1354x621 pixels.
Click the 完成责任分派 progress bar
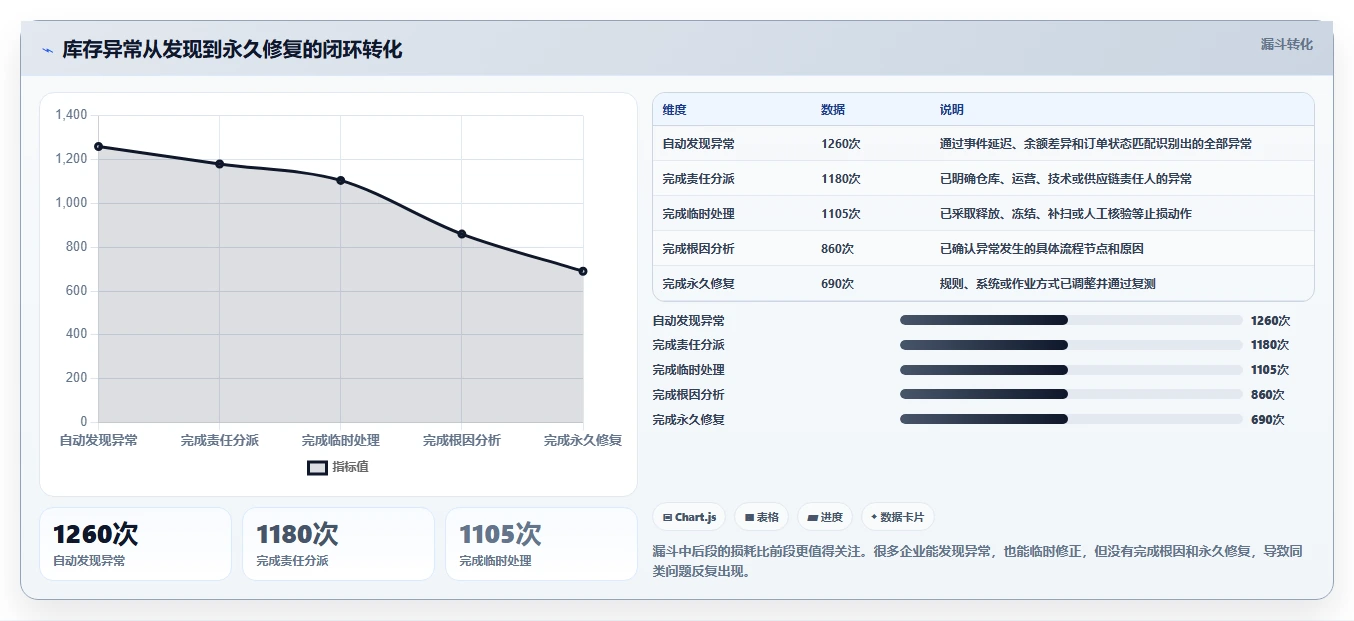point(1071,345)
